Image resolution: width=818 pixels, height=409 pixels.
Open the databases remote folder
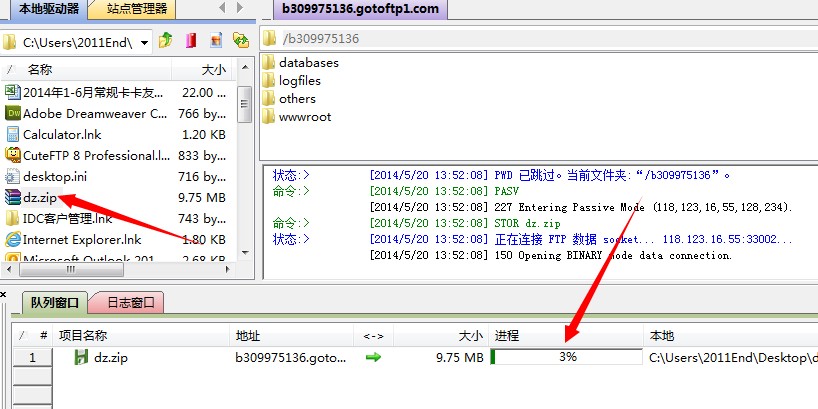pyautogui.click(x=308, y=62)
